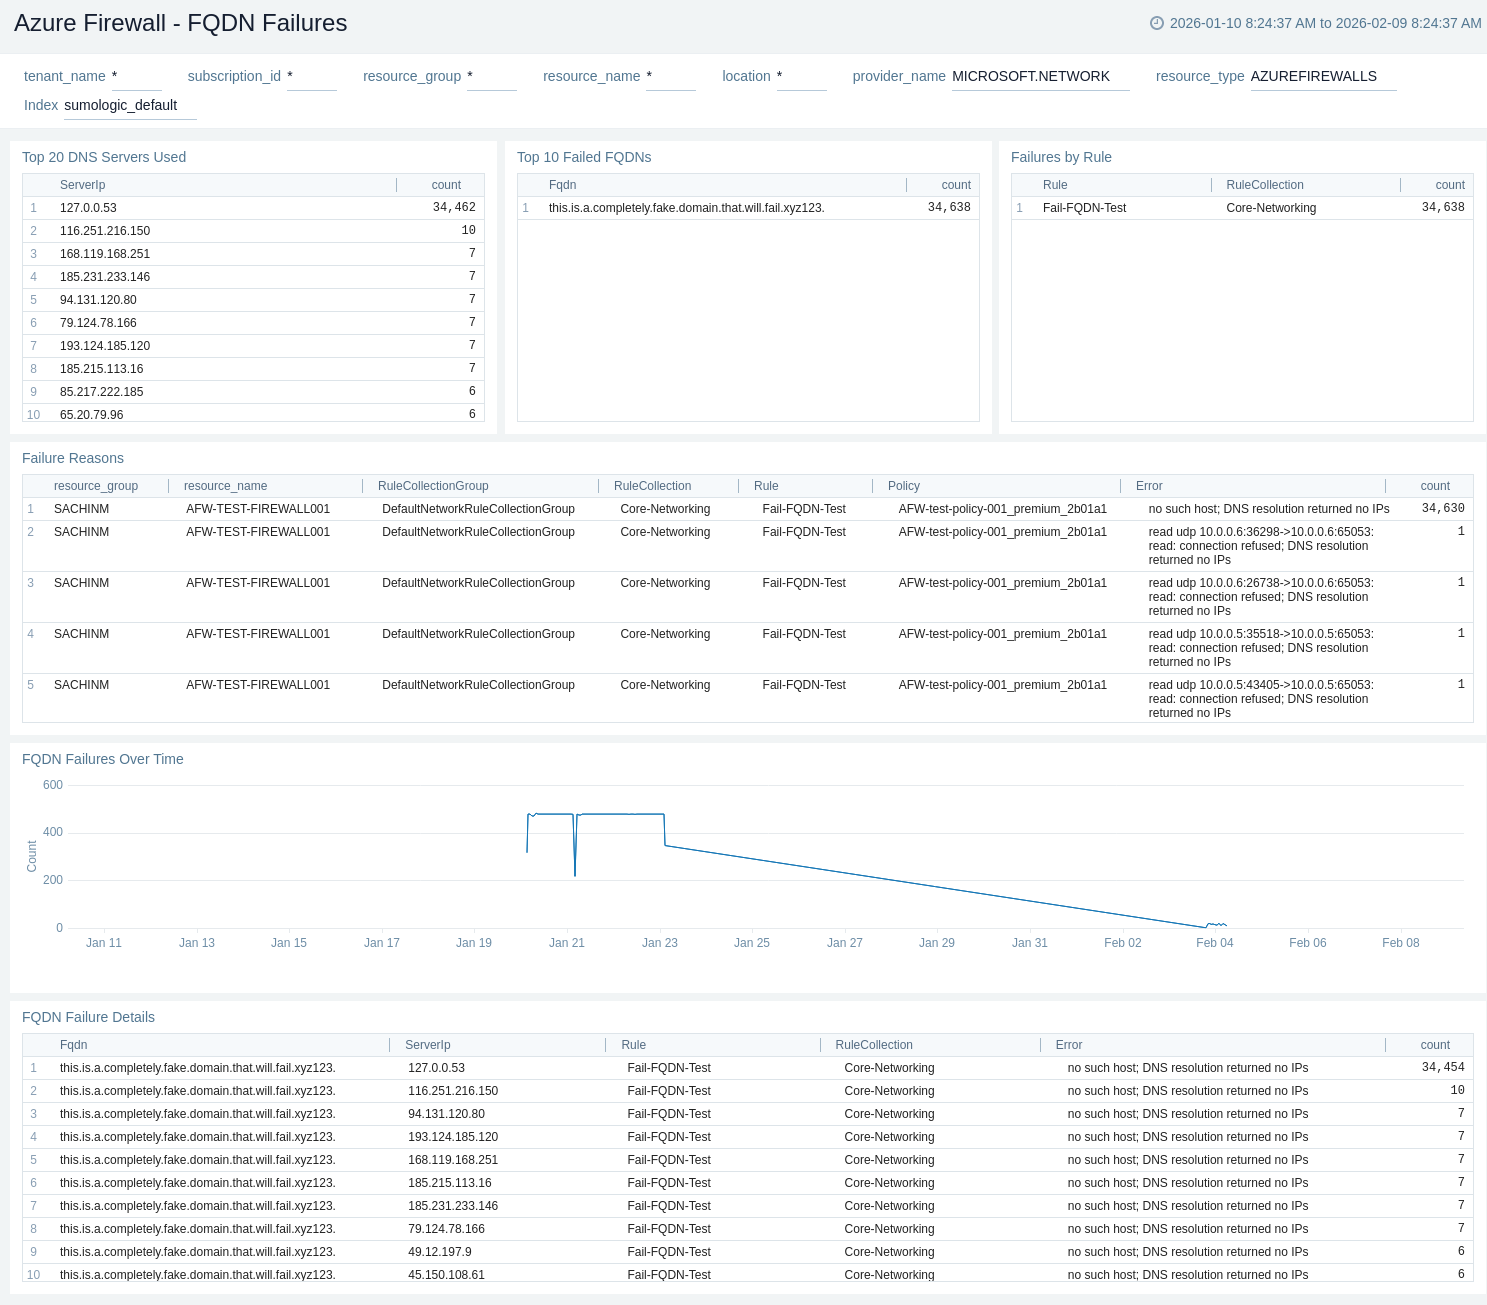
Task: Change the provider_name MICROSOFT.NETWORK filter
Action: point(1039,77)
